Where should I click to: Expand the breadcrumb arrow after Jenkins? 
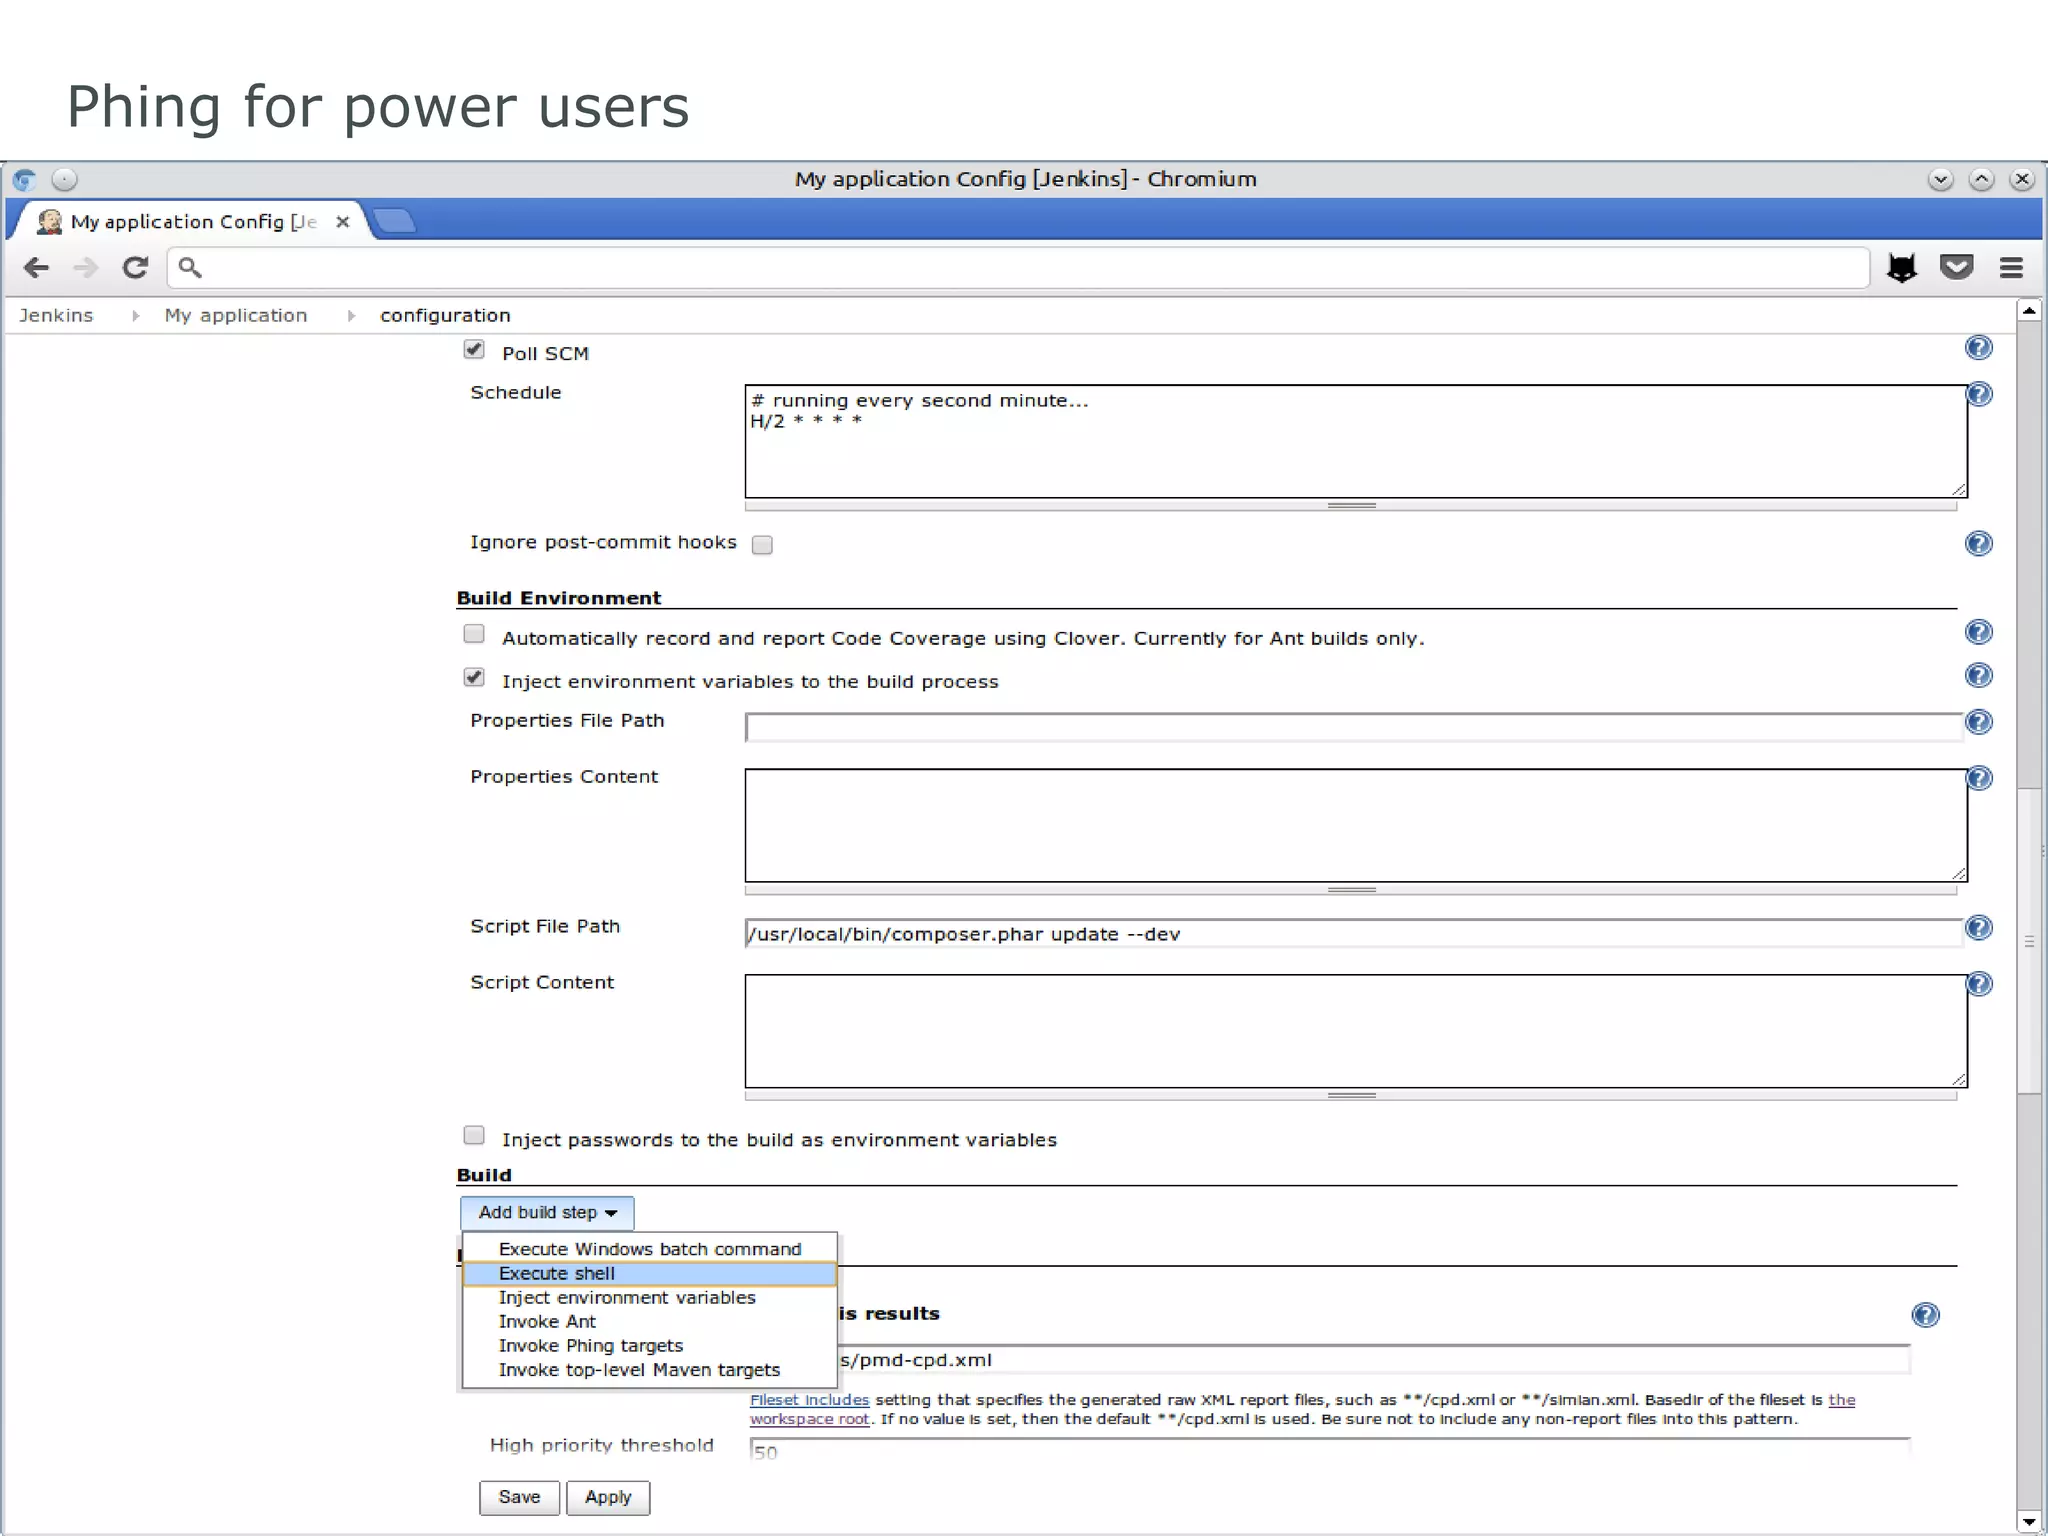pyautogui.click(x=135, y=316)
